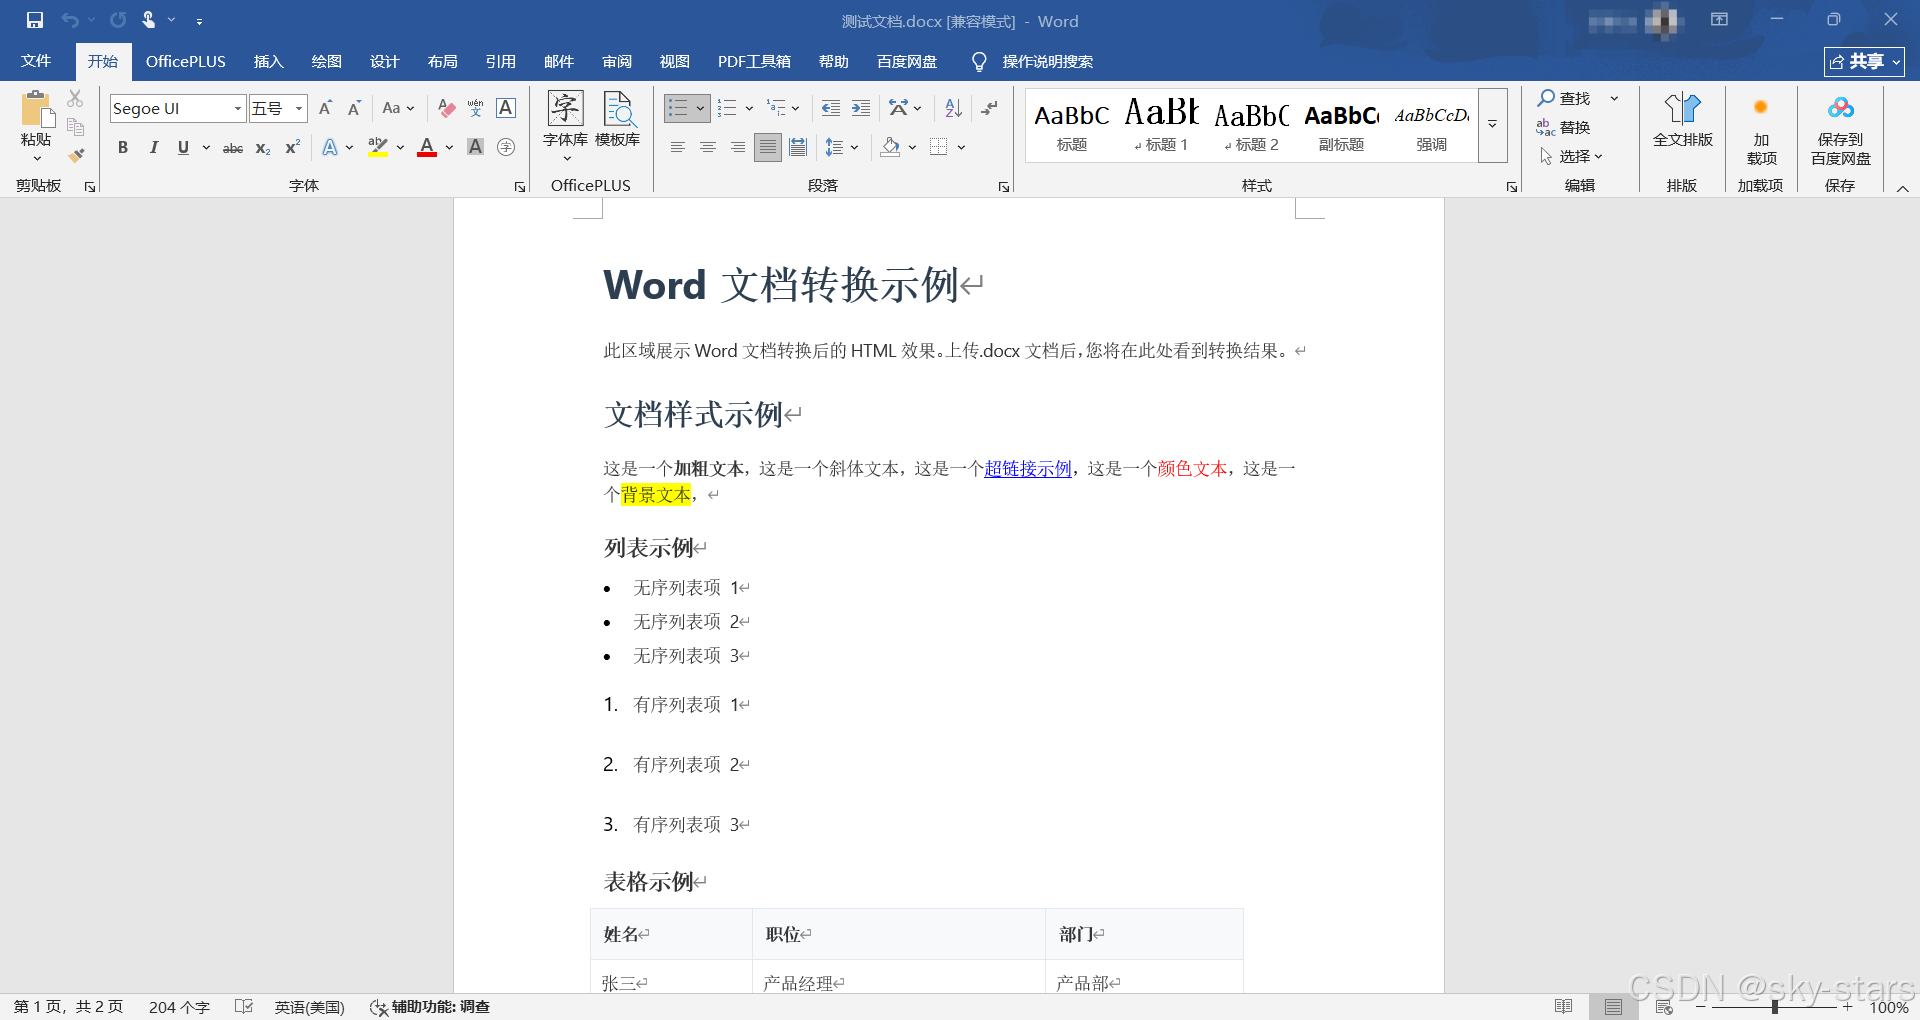
Task: Open the phonetic guide icon
Action: coord(476,108)
